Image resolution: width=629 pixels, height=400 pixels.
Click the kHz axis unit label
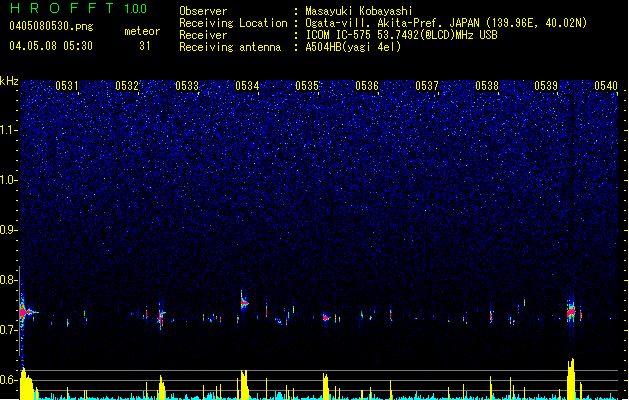point(9,81)
